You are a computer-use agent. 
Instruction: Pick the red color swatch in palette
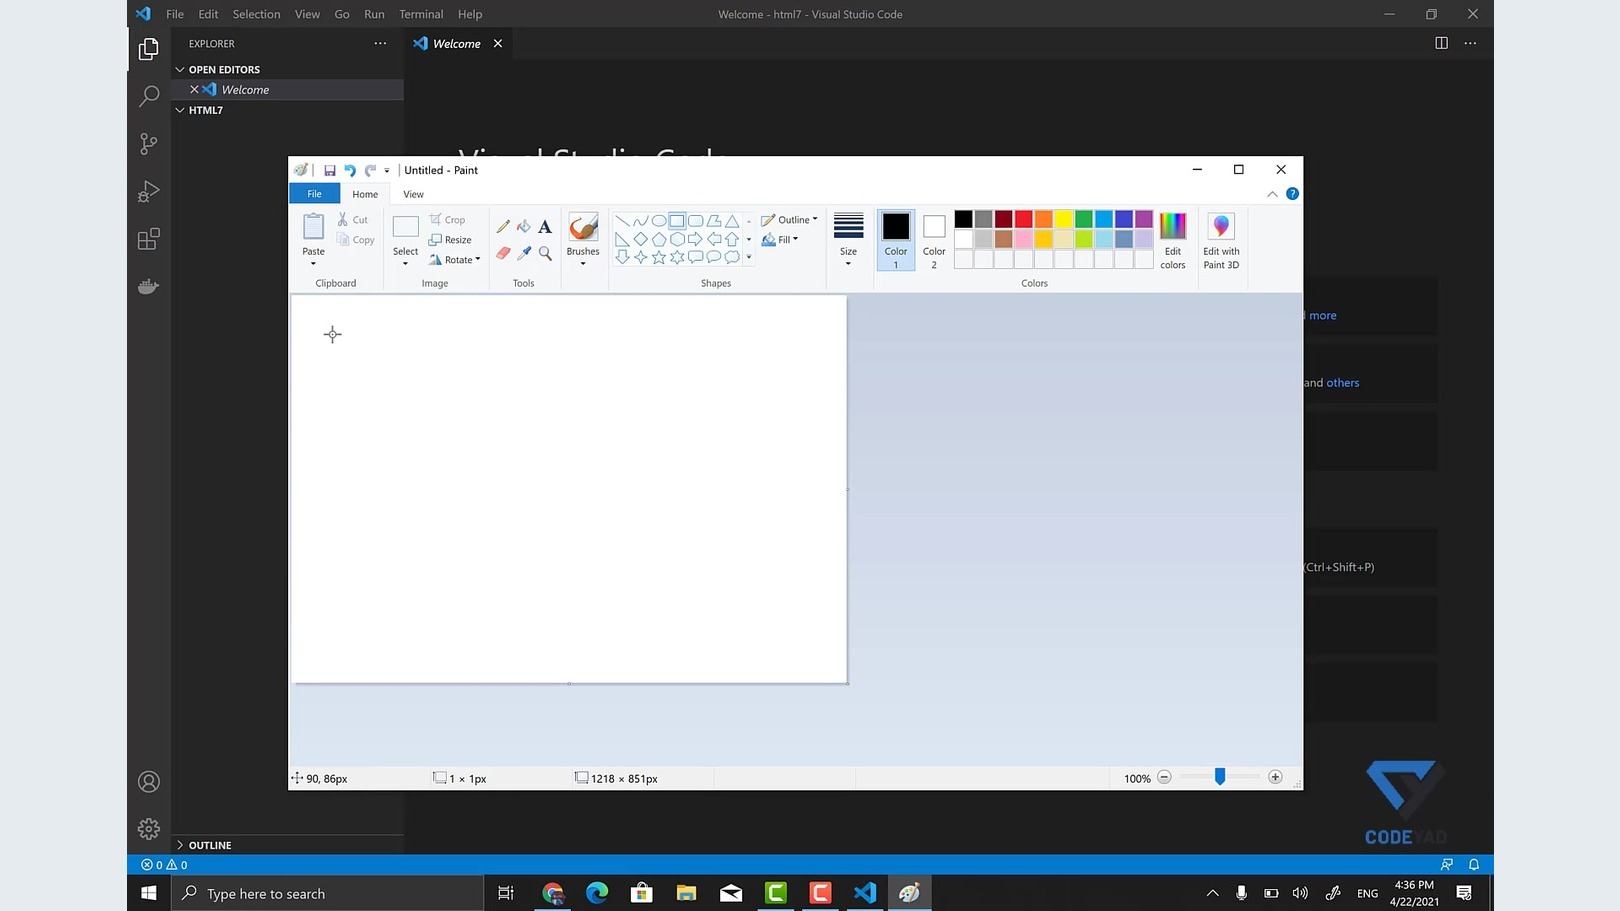1023,219
